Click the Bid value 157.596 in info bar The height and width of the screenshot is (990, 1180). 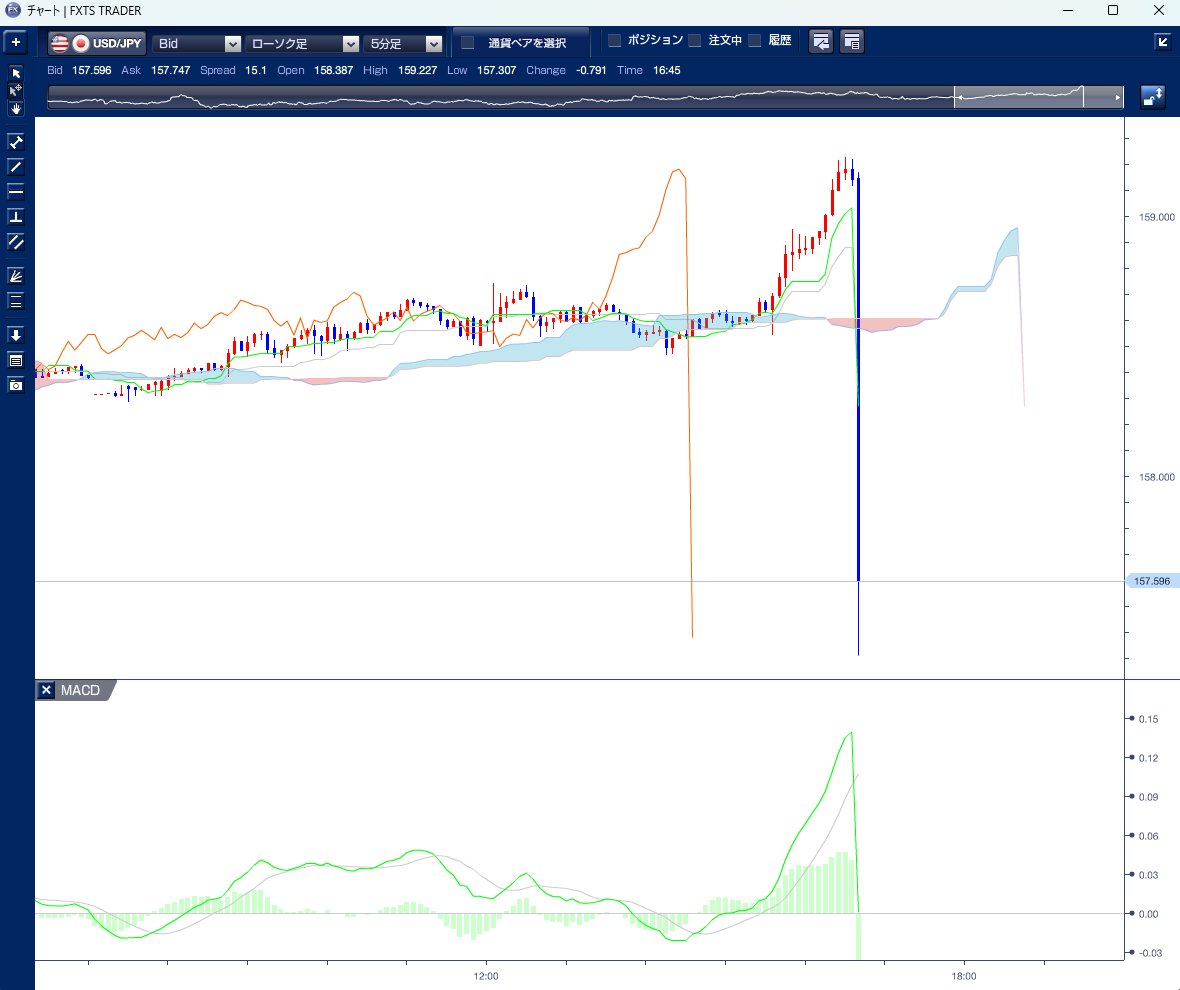tap(91, 70)
